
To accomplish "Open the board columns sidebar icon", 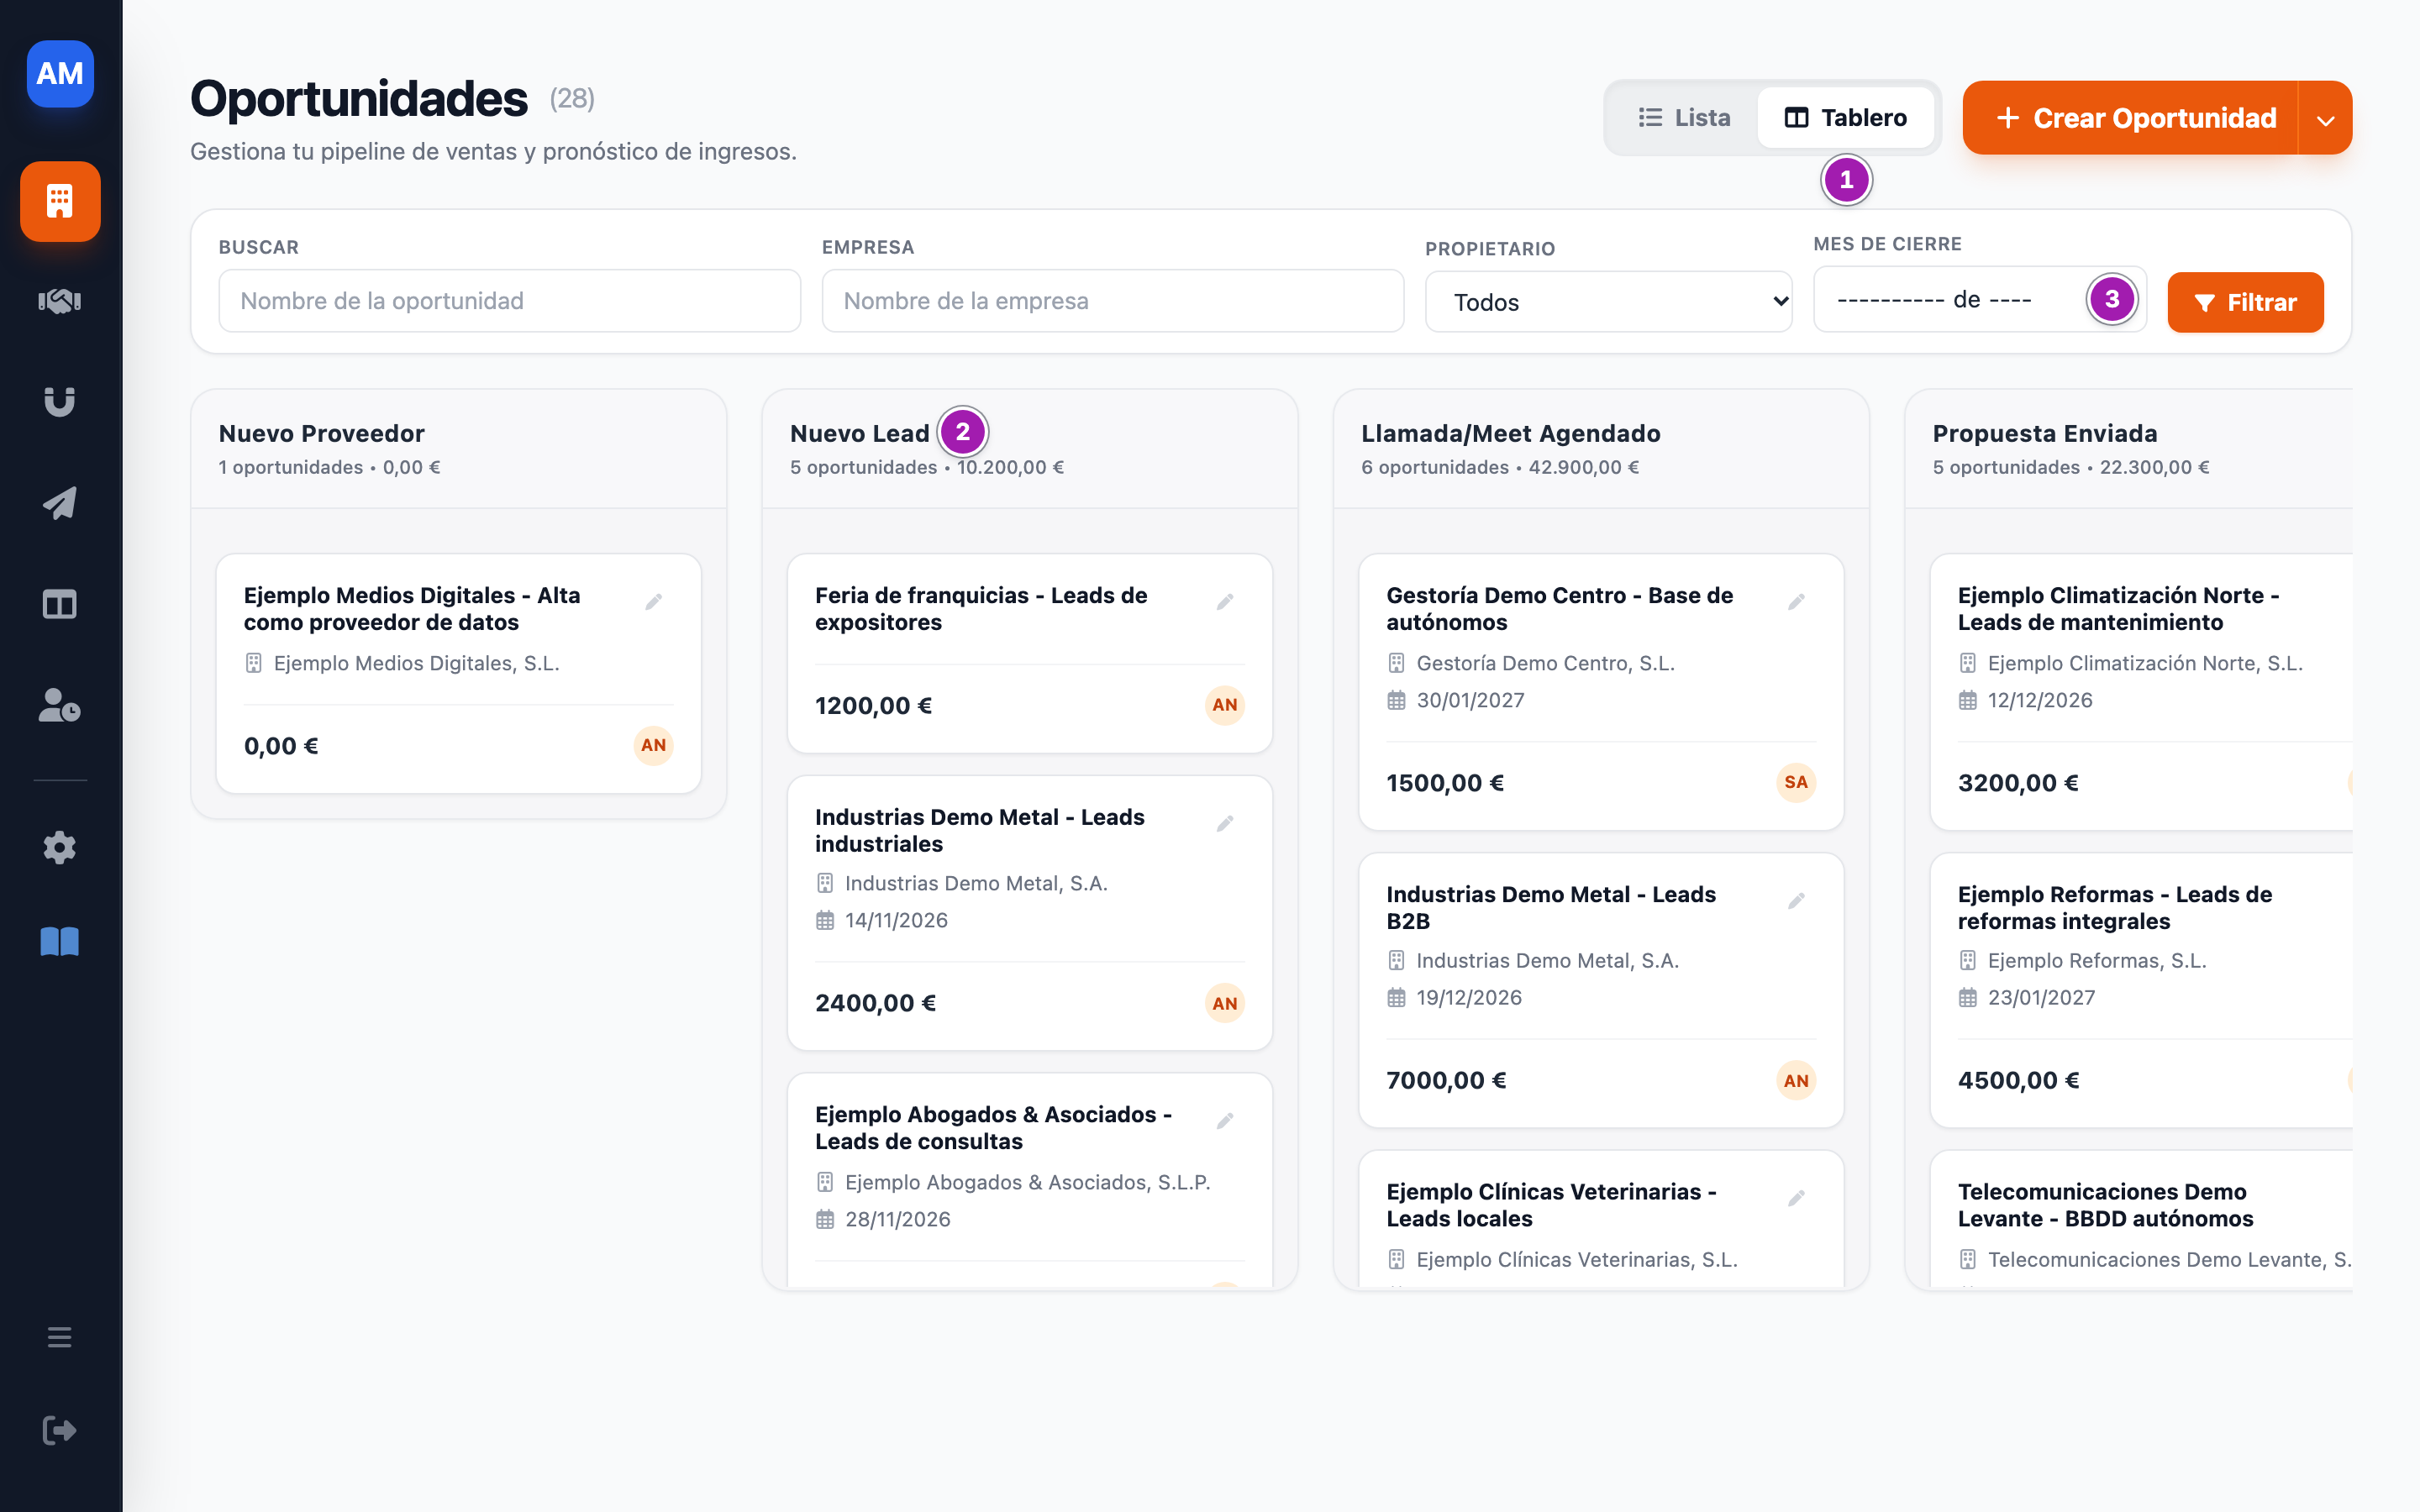I will [60, 604].
